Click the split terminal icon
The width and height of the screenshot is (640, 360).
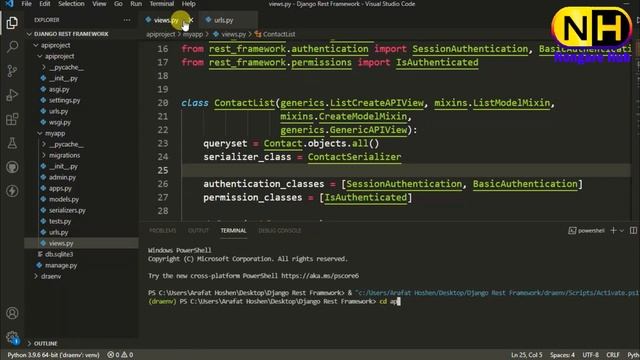[633, 231]
